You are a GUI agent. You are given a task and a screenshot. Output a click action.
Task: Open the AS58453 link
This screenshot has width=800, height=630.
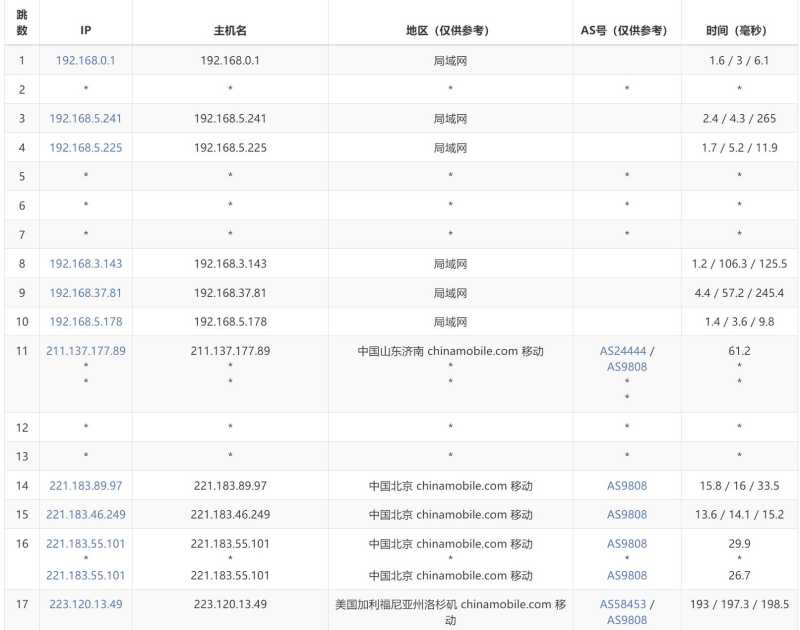(x=623, y=604)
